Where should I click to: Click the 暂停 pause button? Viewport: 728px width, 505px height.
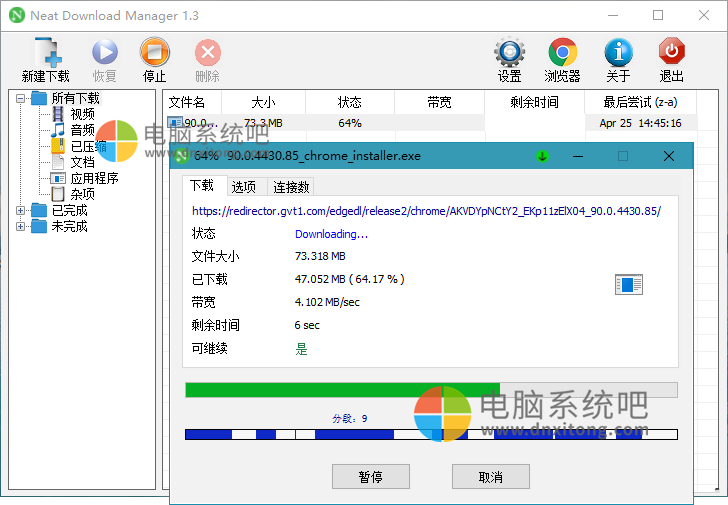(x=370, y=477)
